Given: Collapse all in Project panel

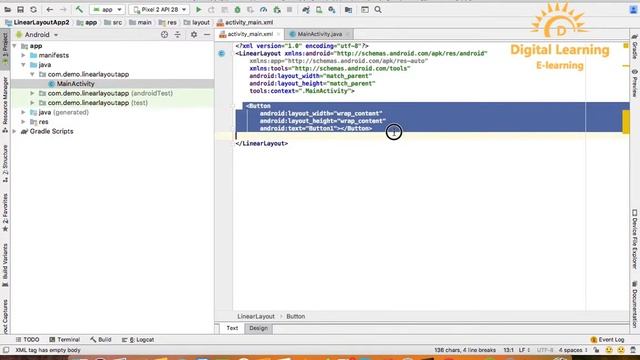Looking at the screenshot, I should click(x=178, y=35).
